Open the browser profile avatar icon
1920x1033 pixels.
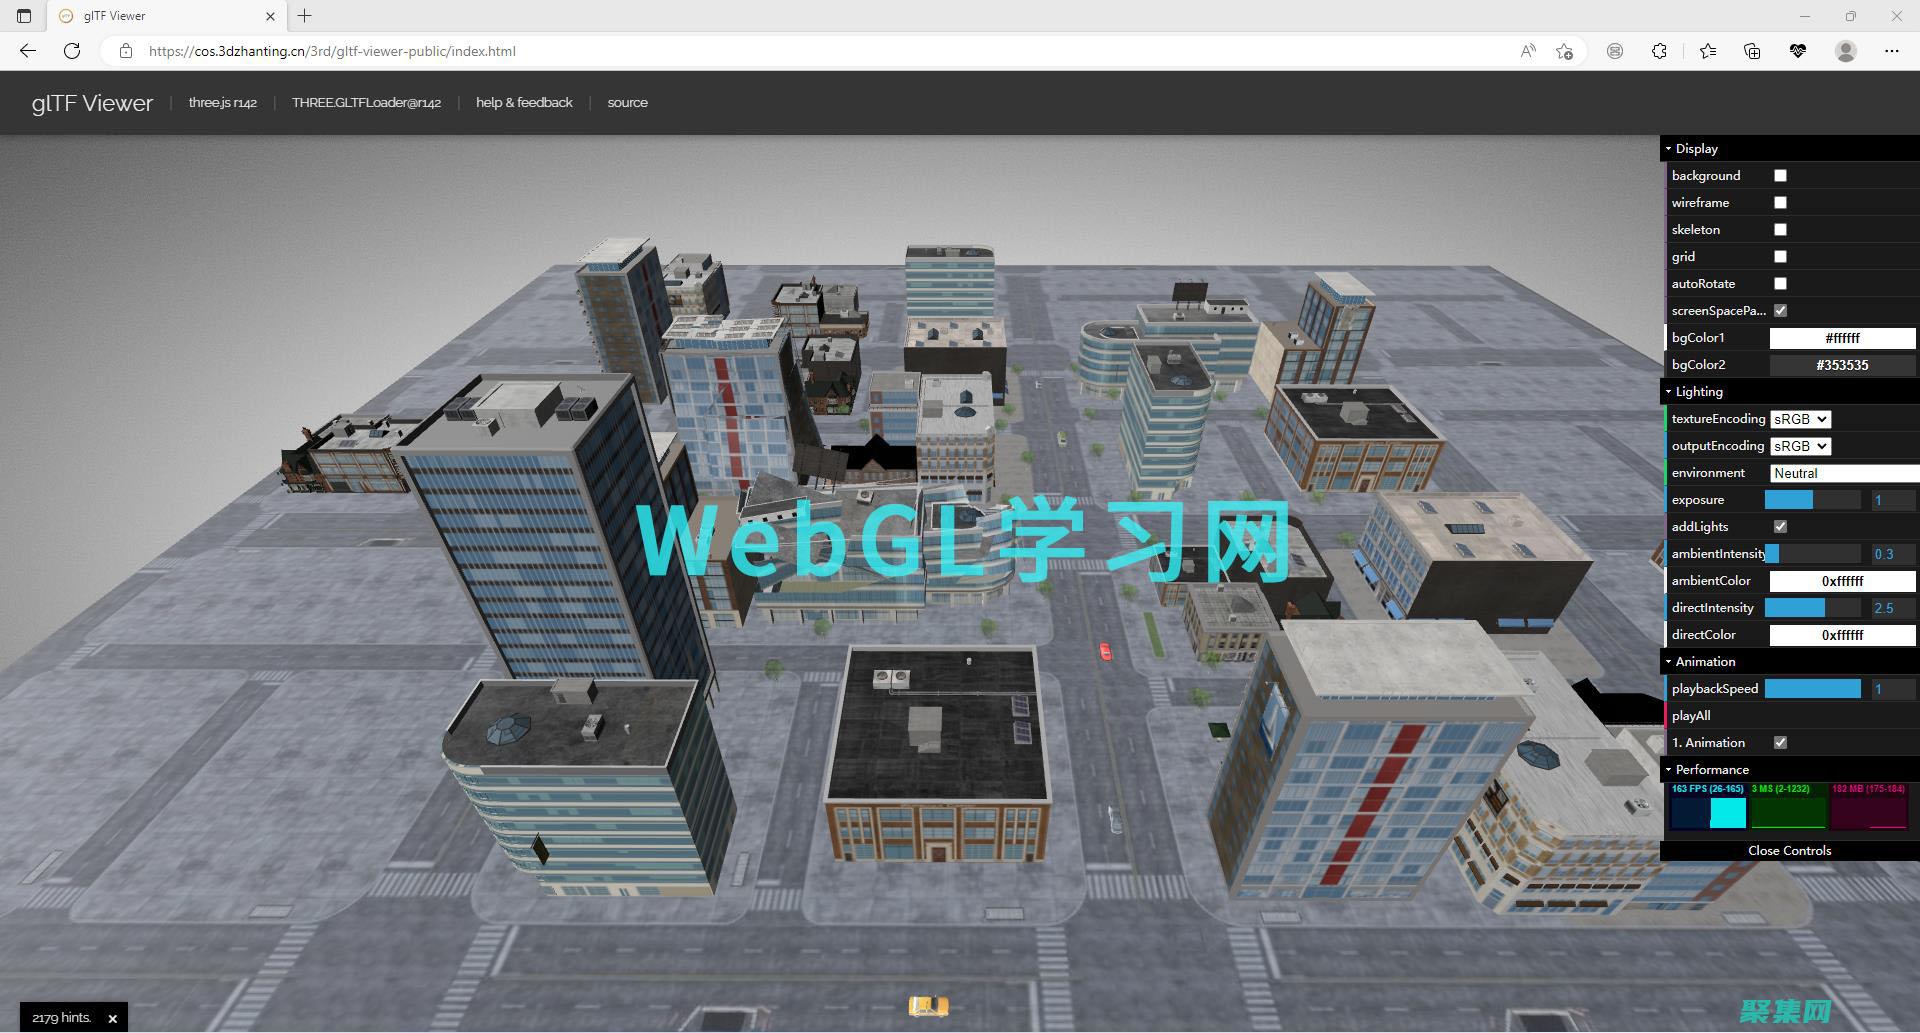(1845, 51)
